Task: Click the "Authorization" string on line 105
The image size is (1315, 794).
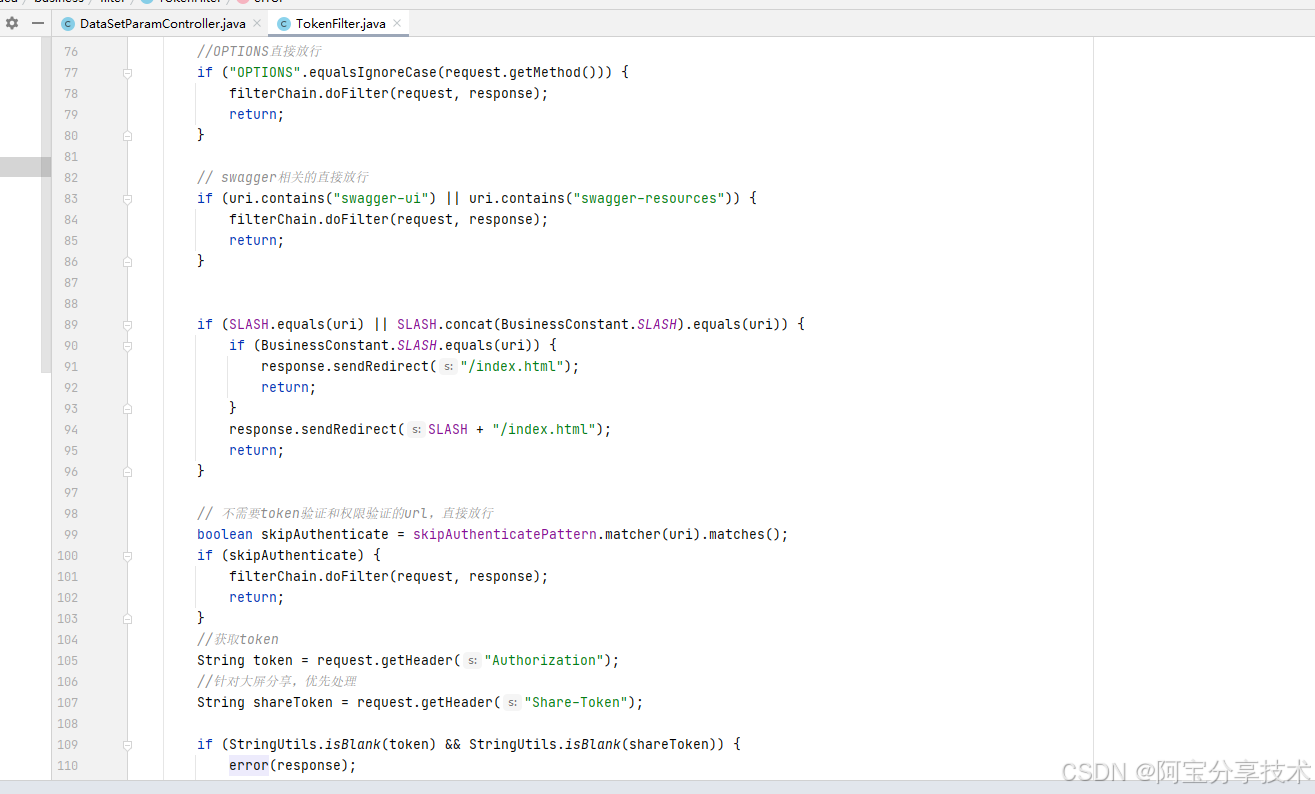Action: (545, 661)
